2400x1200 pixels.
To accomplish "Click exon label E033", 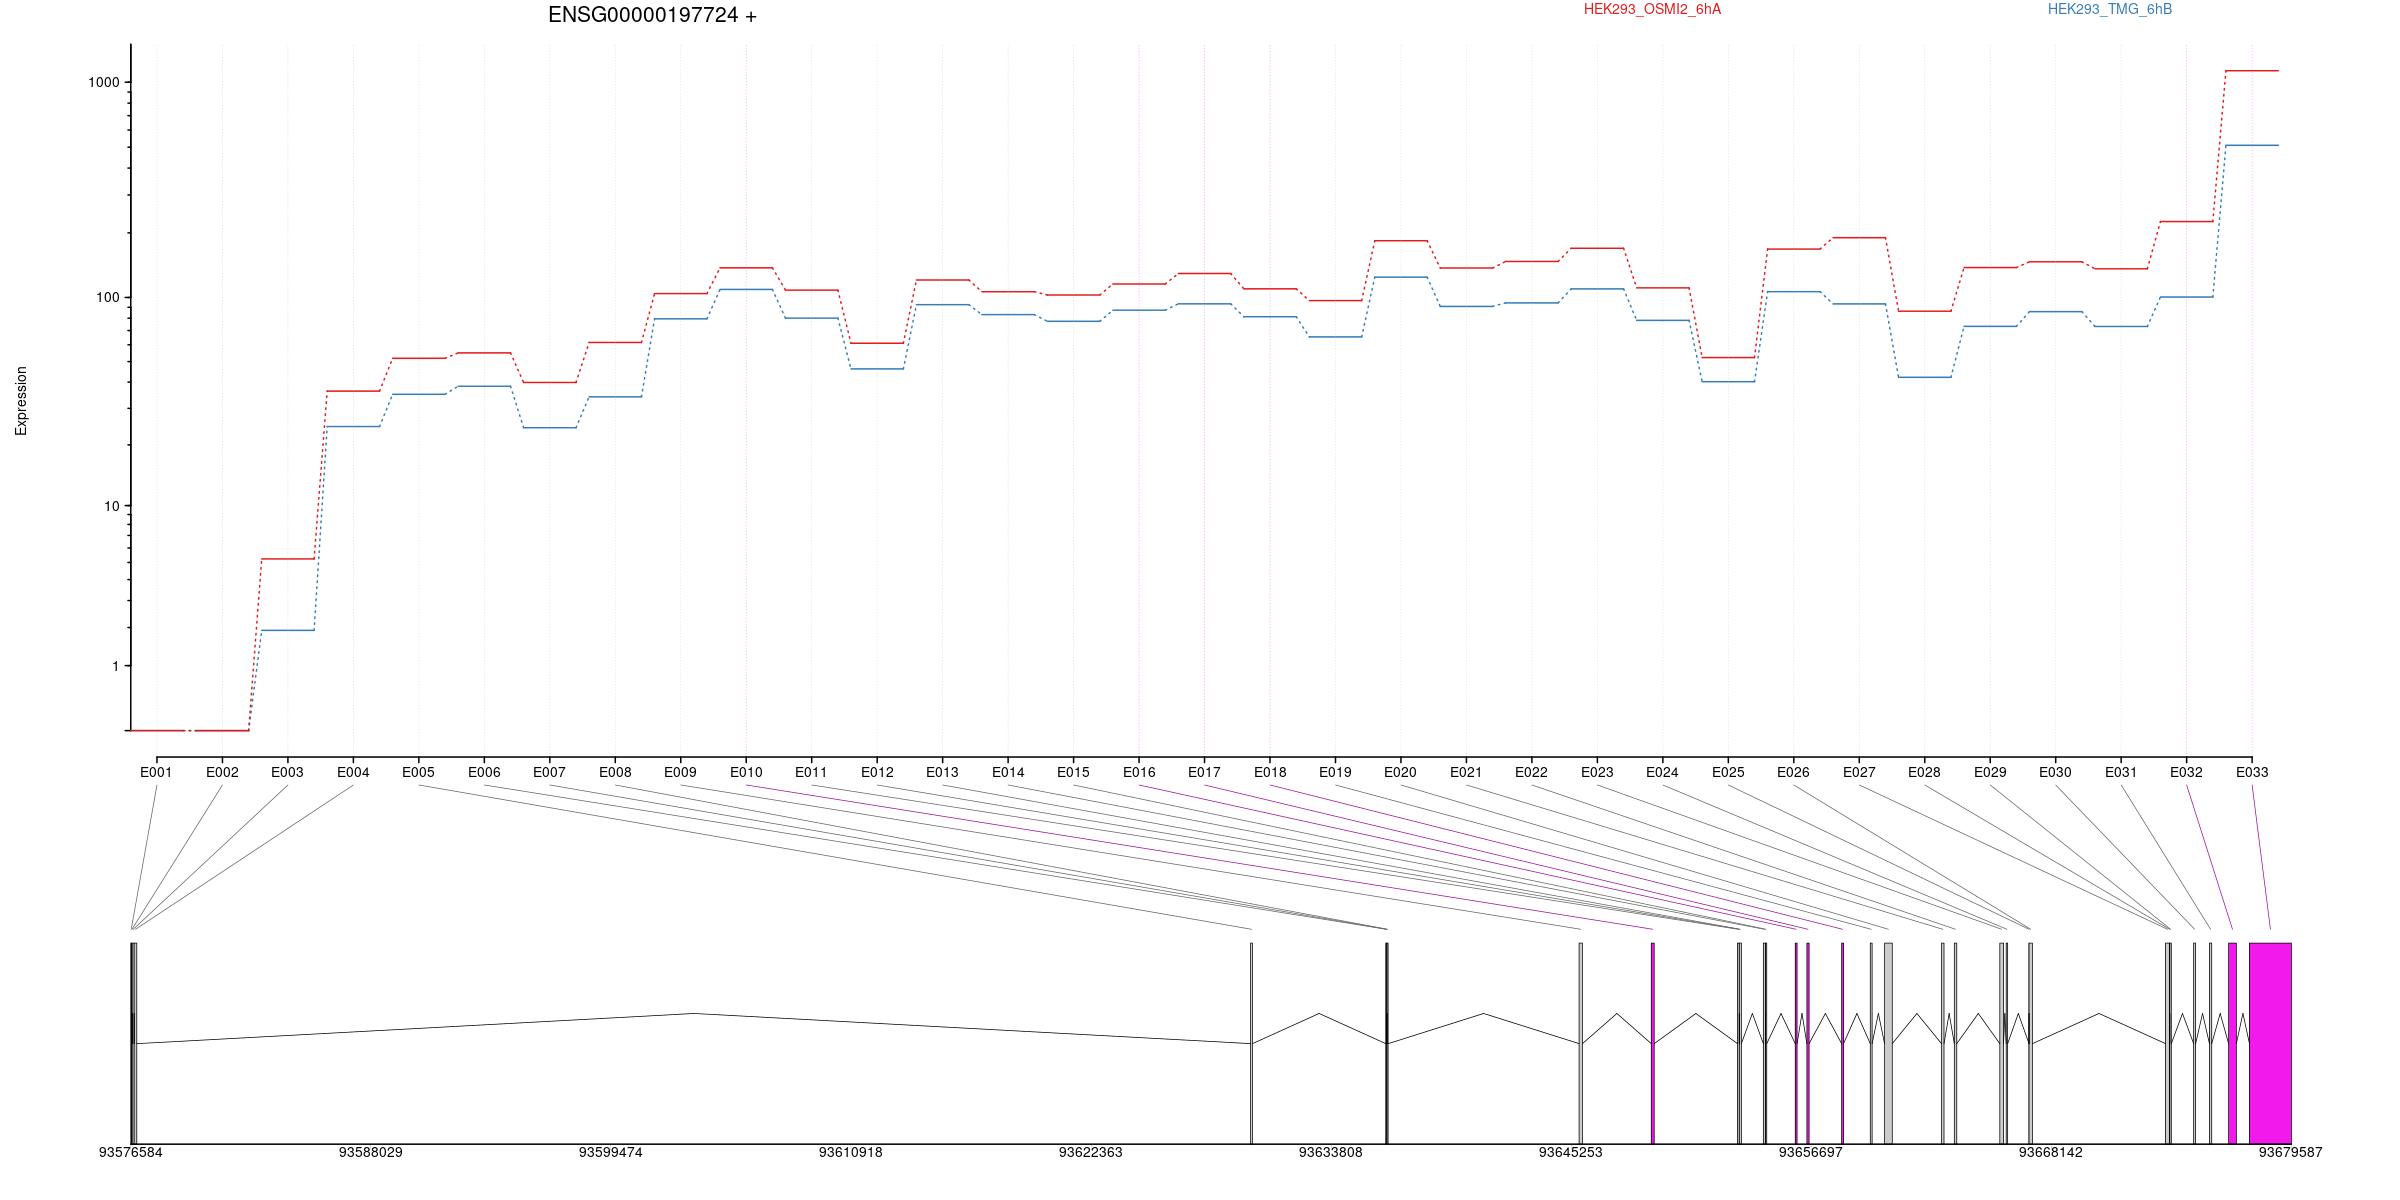I will click(x=2252, y=772).
